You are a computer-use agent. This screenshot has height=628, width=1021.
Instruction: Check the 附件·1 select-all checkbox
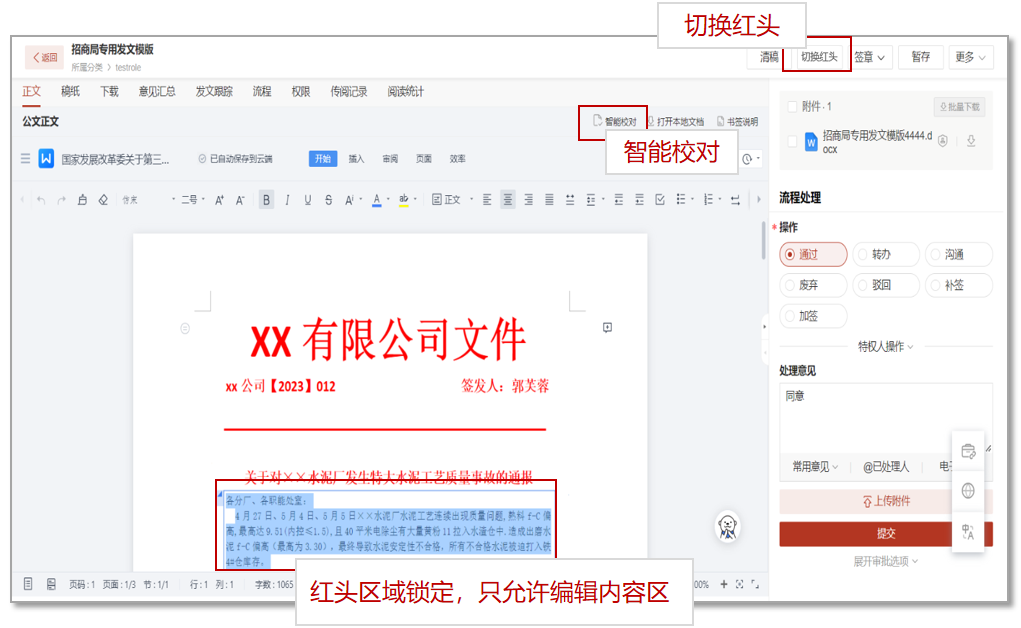pyautogui.click(x=792, y=106)
